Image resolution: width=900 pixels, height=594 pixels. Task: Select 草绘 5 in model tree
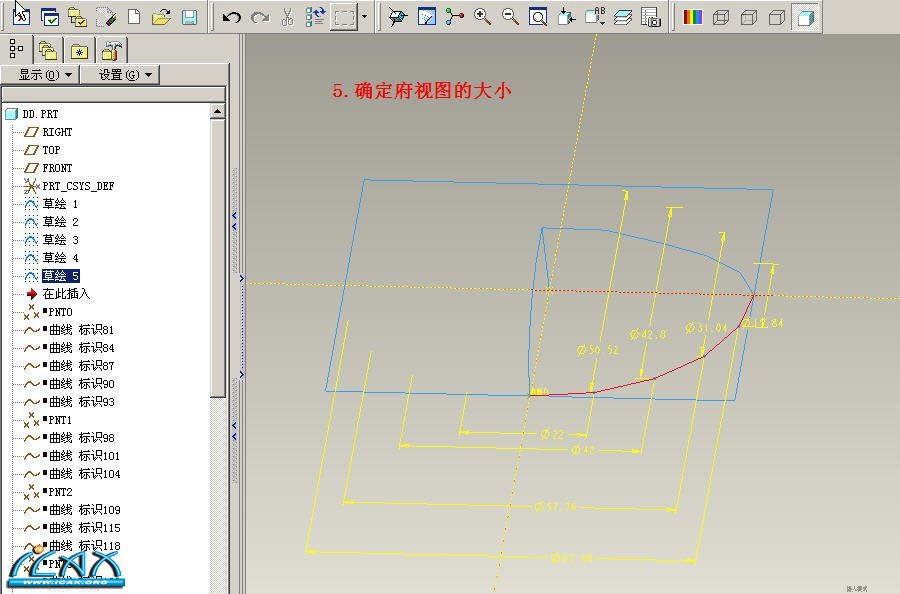(x=60, y=276)
